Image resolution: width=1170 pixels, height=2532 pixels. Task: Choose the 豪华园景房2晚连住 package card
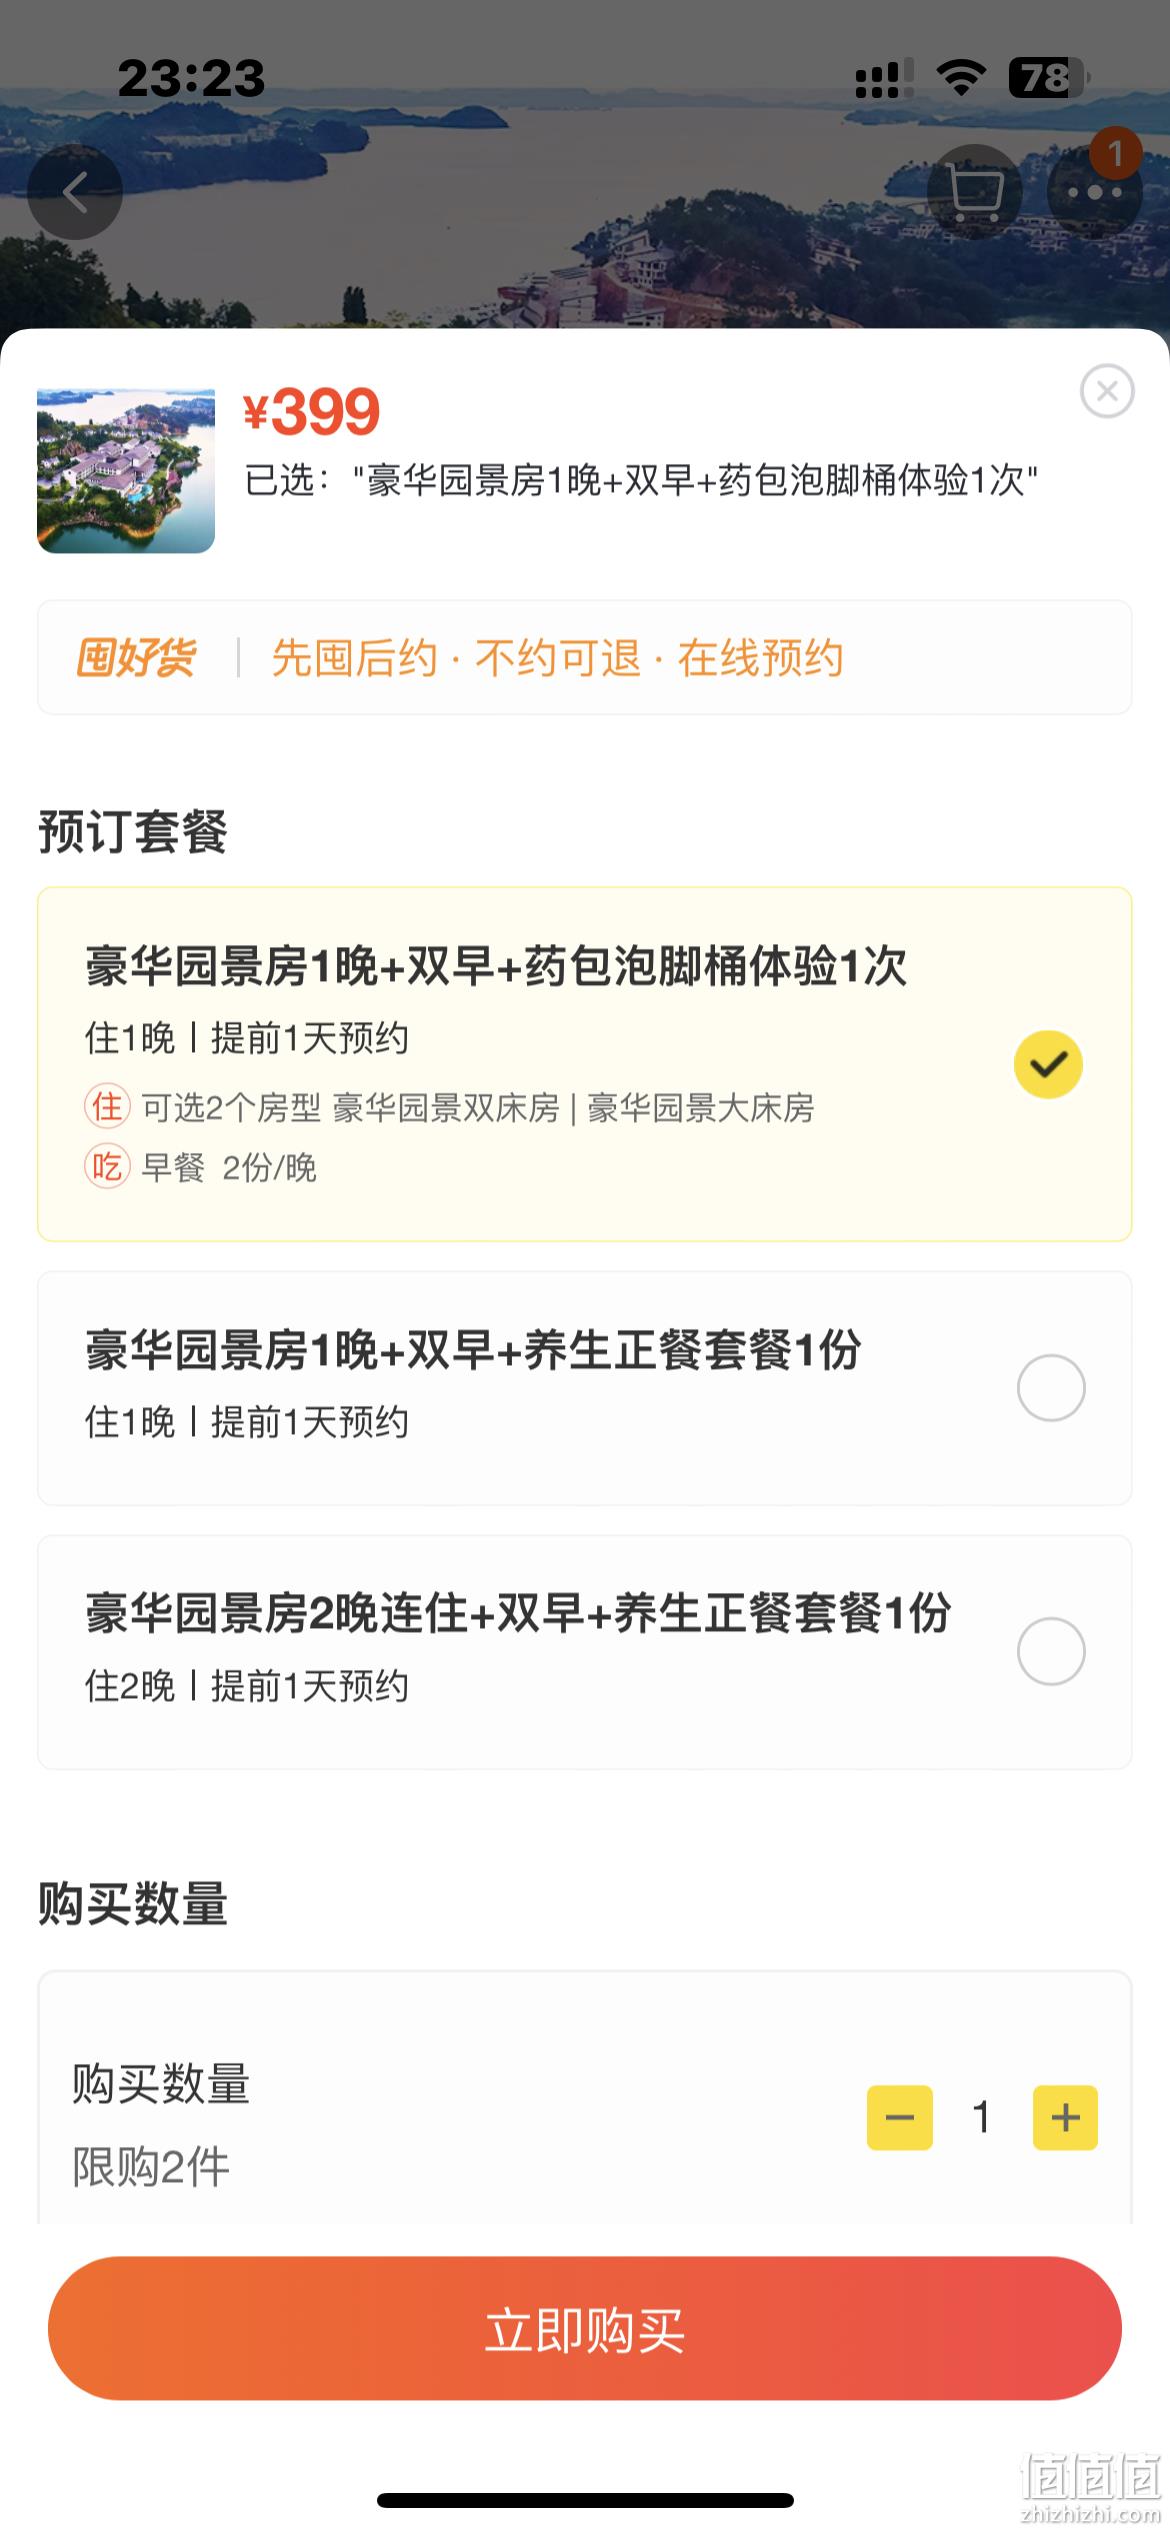(585, 1652)
